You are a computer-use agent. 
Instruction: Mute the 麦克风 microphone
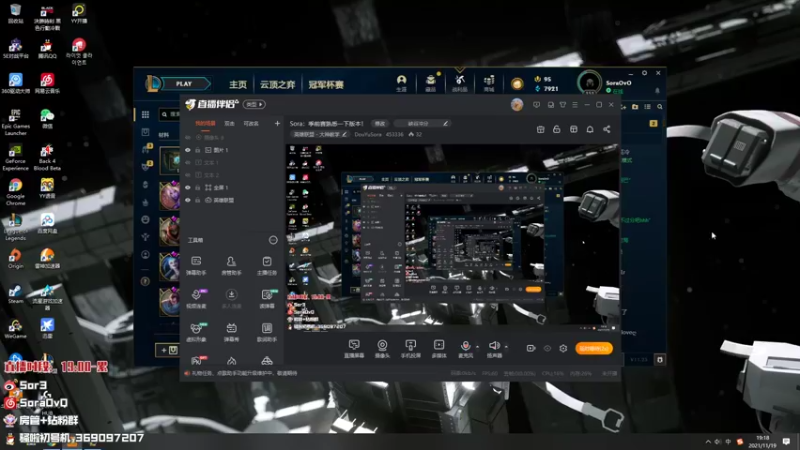[465, 346]
